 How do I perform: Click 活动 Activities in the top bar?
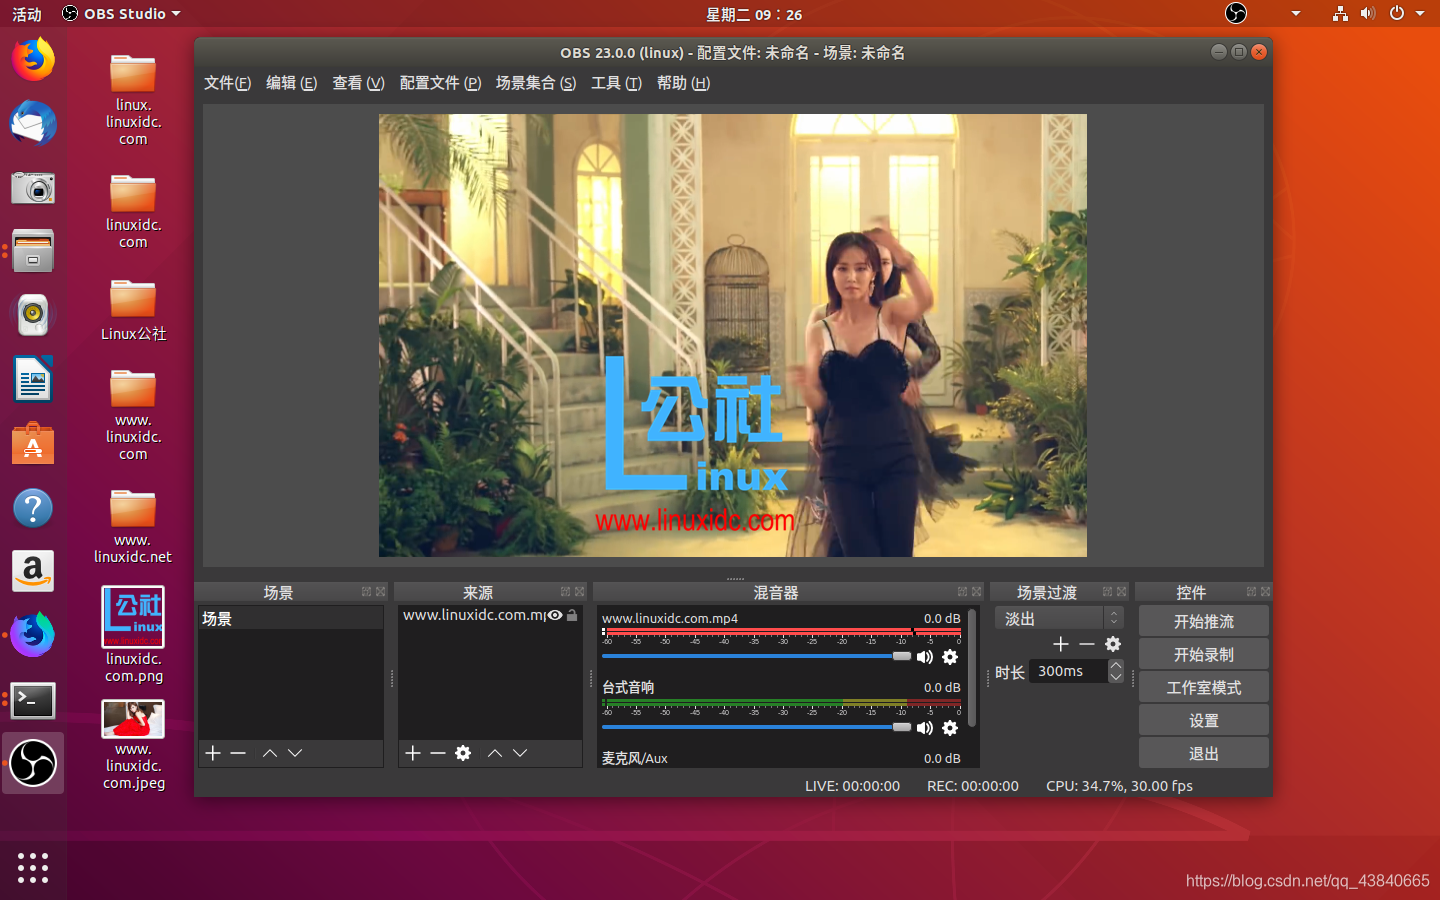(27, 13)
